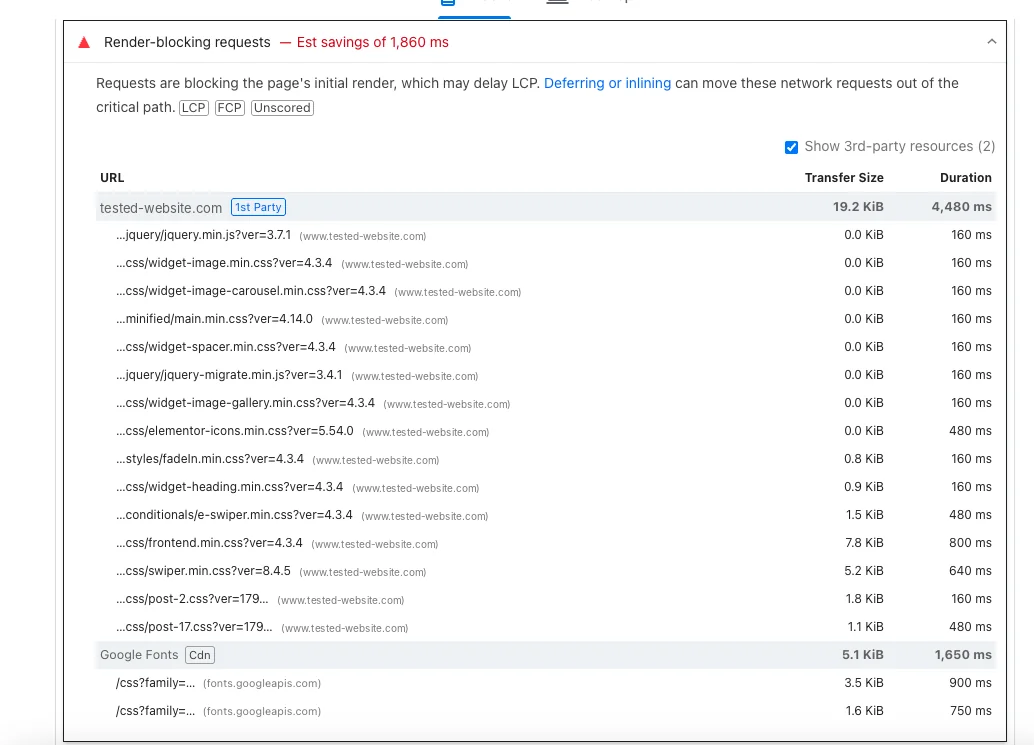This screenshot has height=745, width=1034.
Task: Open the Google Fonts URL sized 1.6 KiB
Action: [156, 711]
